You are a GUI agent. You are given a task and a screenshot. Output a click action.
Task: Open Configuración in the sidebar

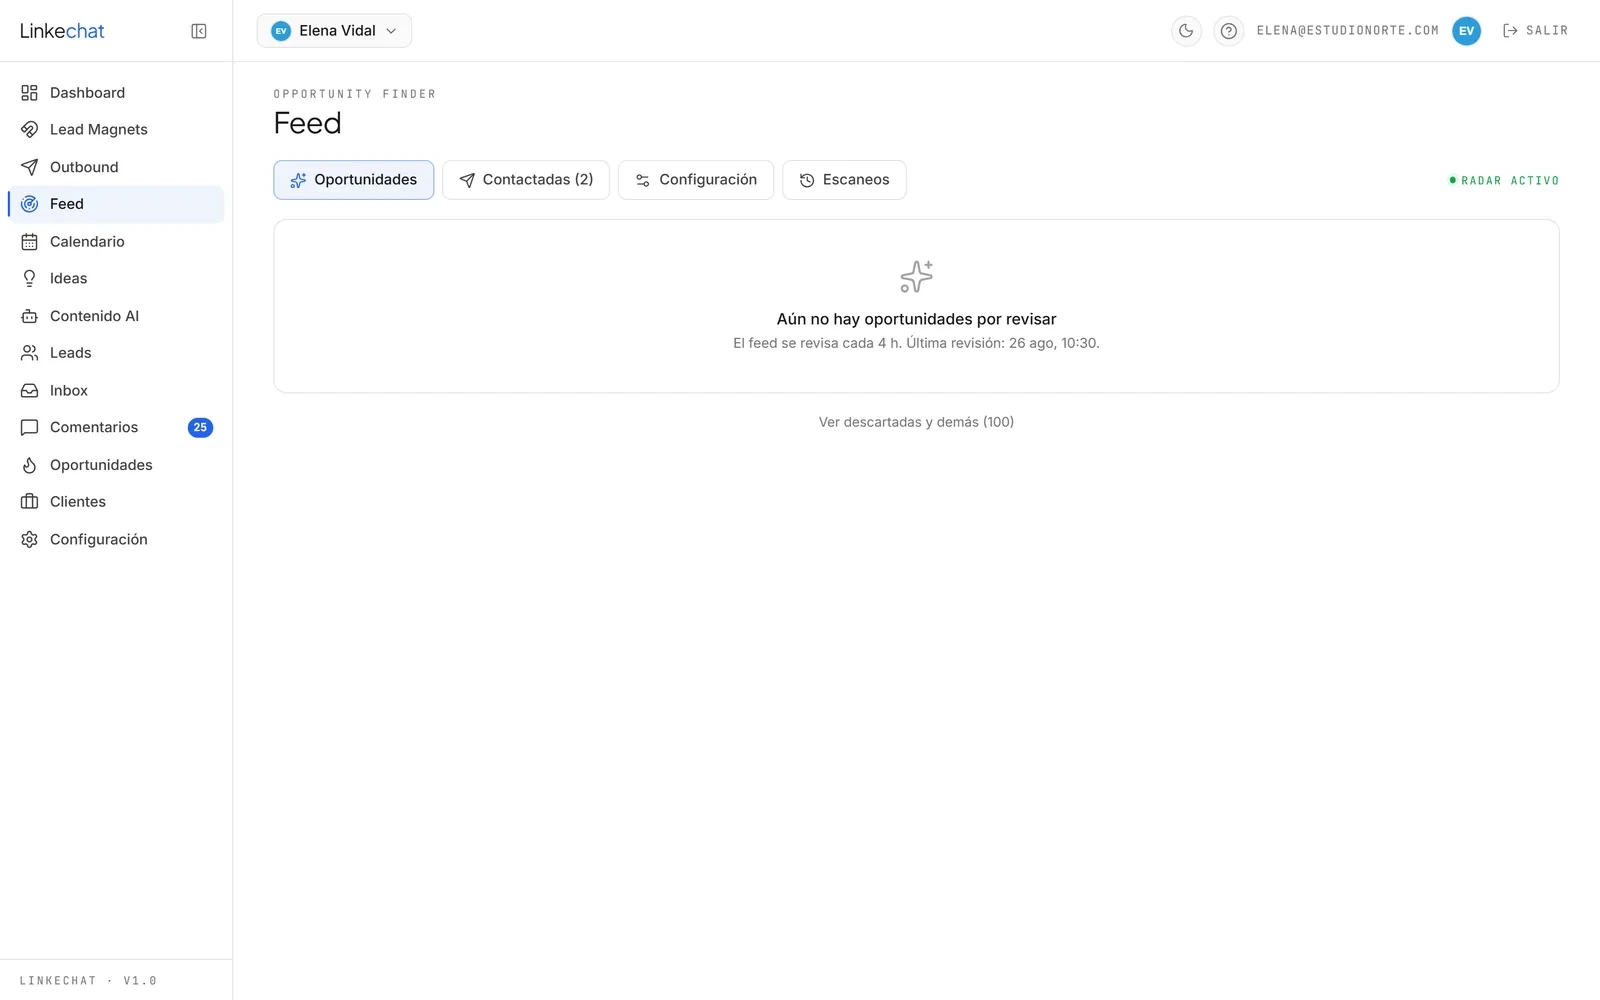point(116,540)
